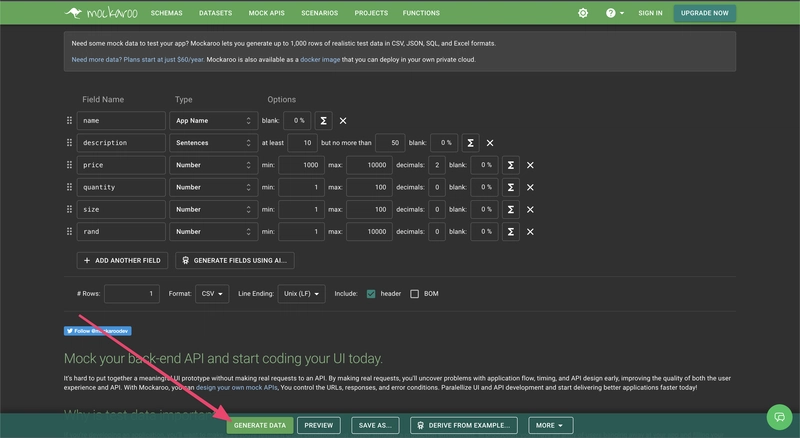Screen dimensions: 800x438
Task: Grab the drag handle of the rand row
Action: click(x=69, y=231)
